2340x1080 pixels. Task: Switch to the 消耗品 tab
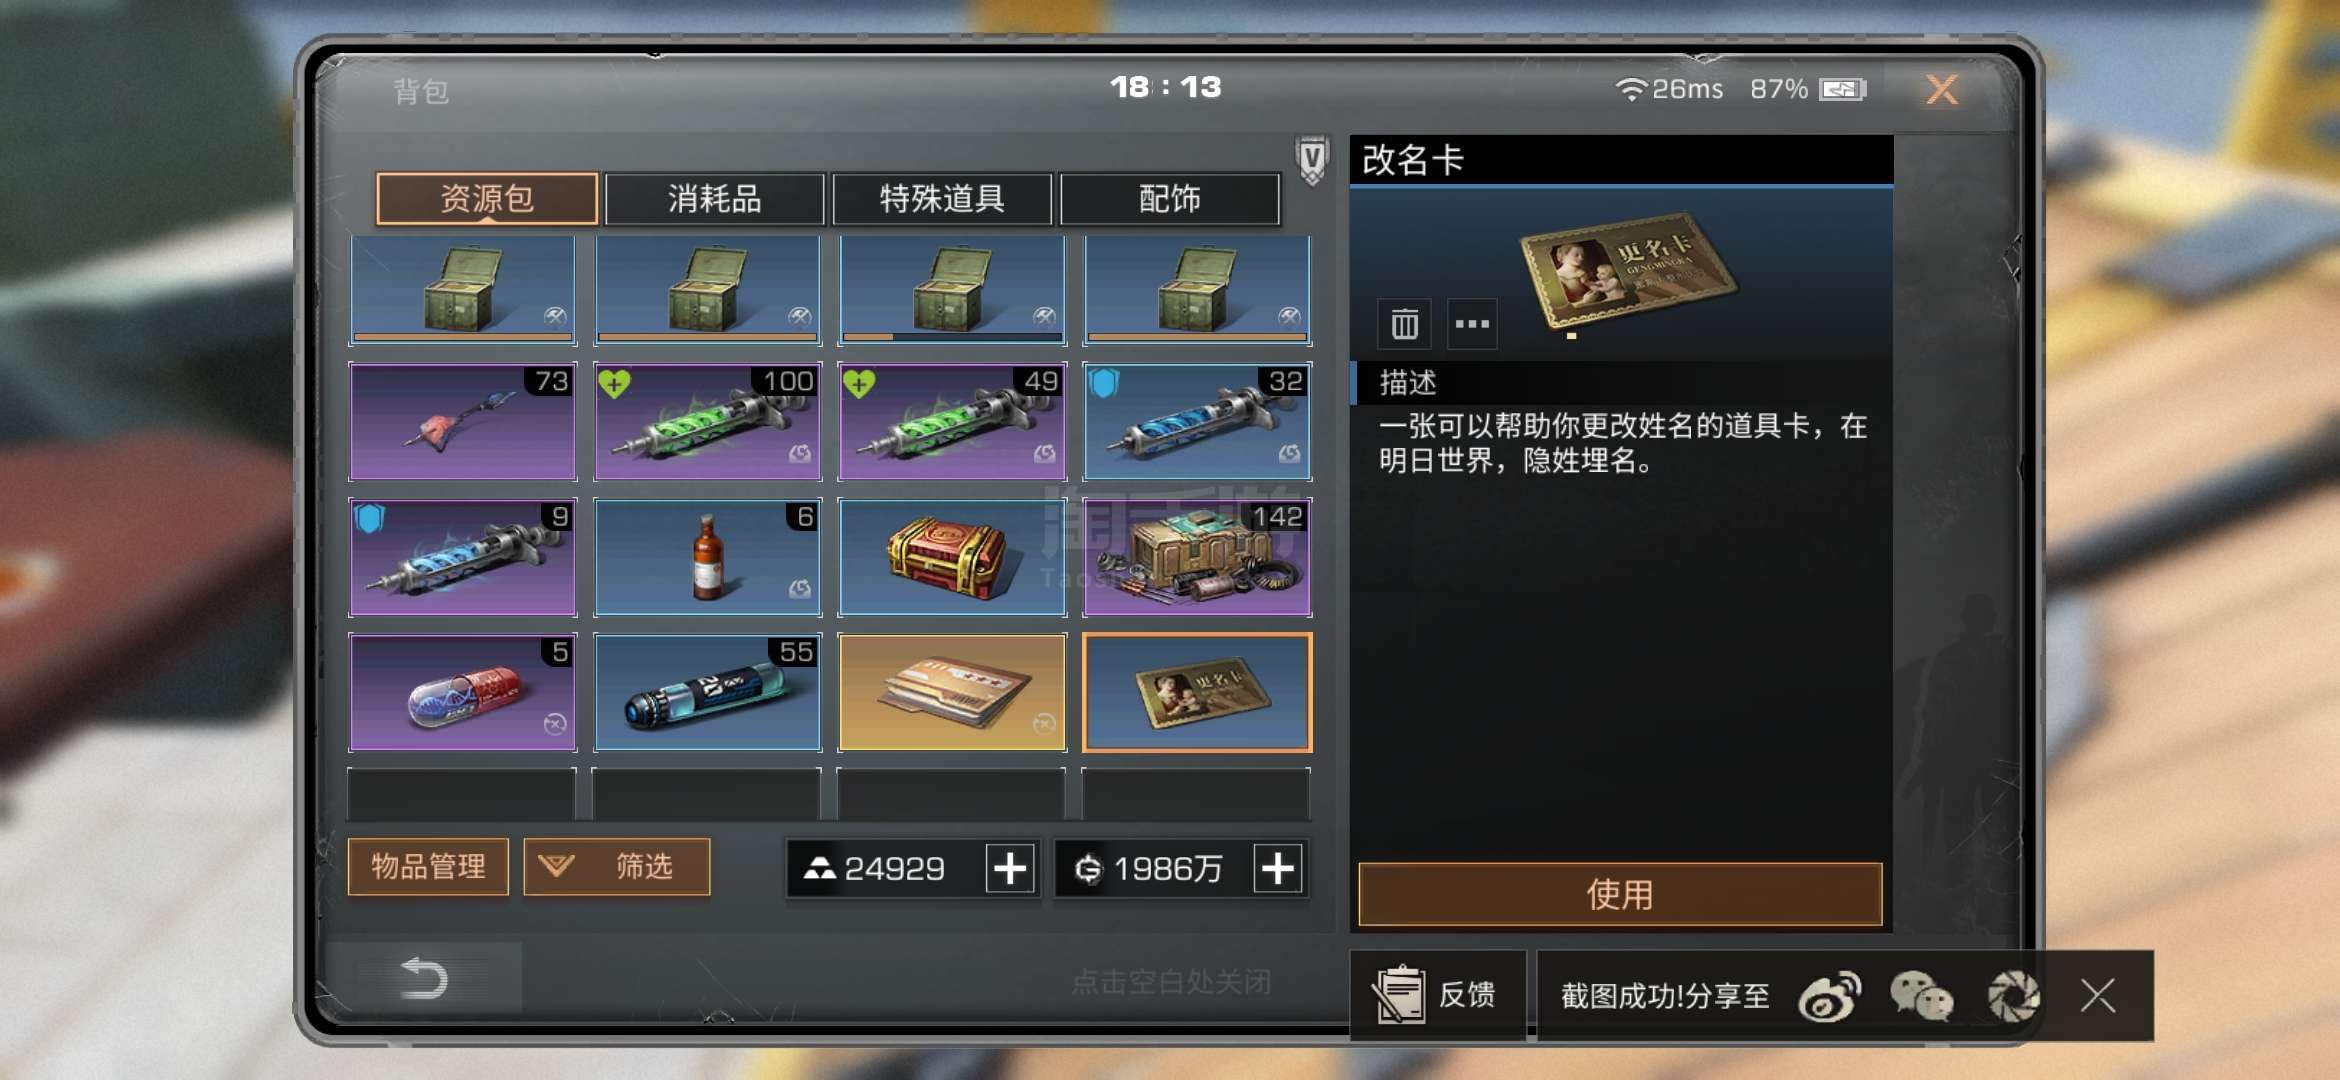(715, 199)
